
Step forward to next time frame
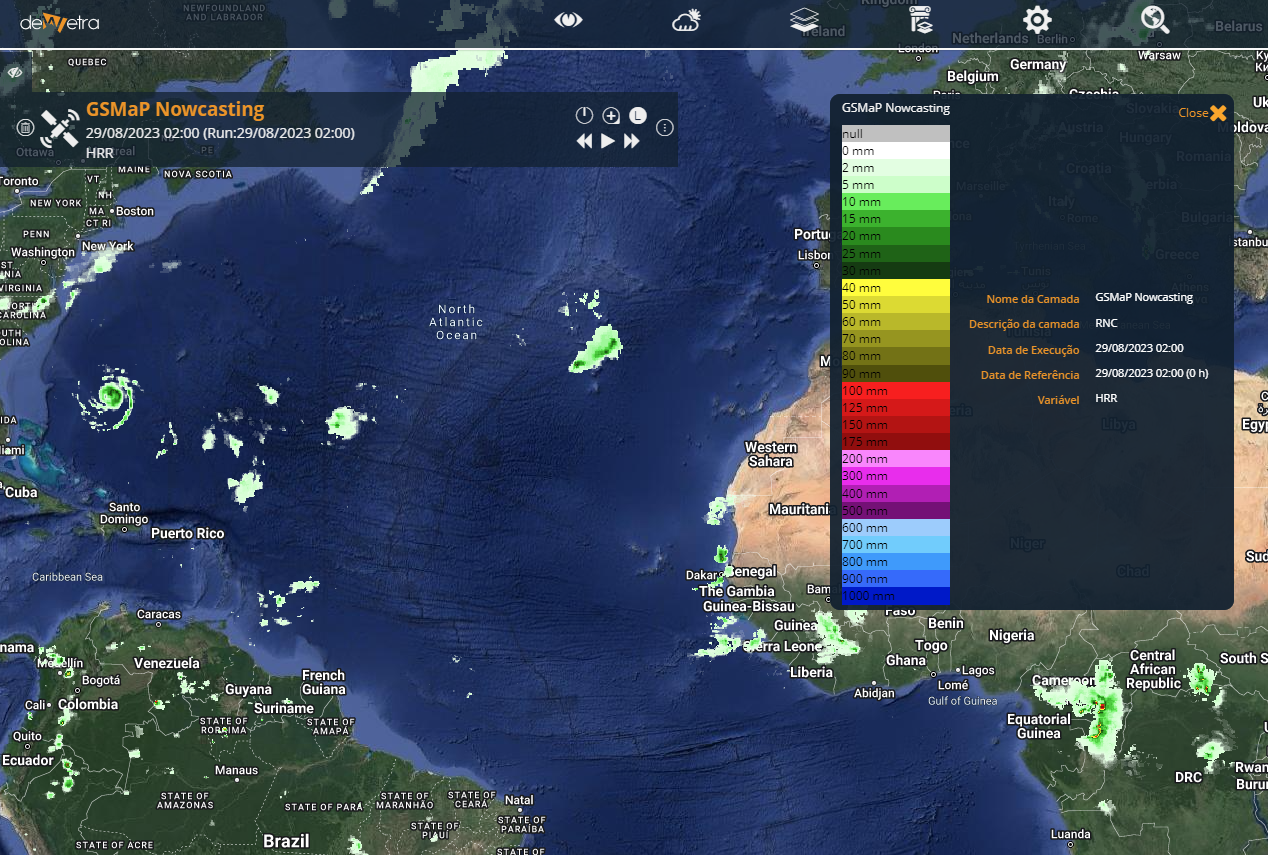pos(632,141)
